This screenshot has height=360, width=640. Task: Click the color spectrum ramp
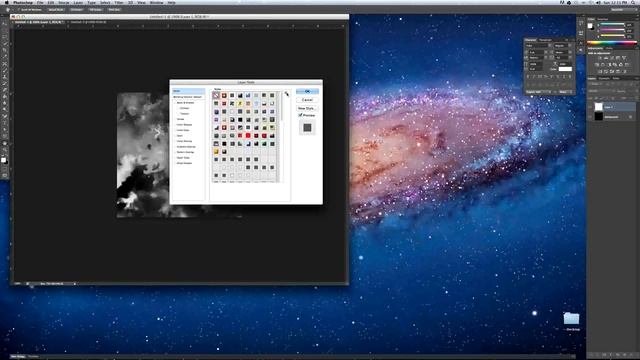[x=611, y=42]
